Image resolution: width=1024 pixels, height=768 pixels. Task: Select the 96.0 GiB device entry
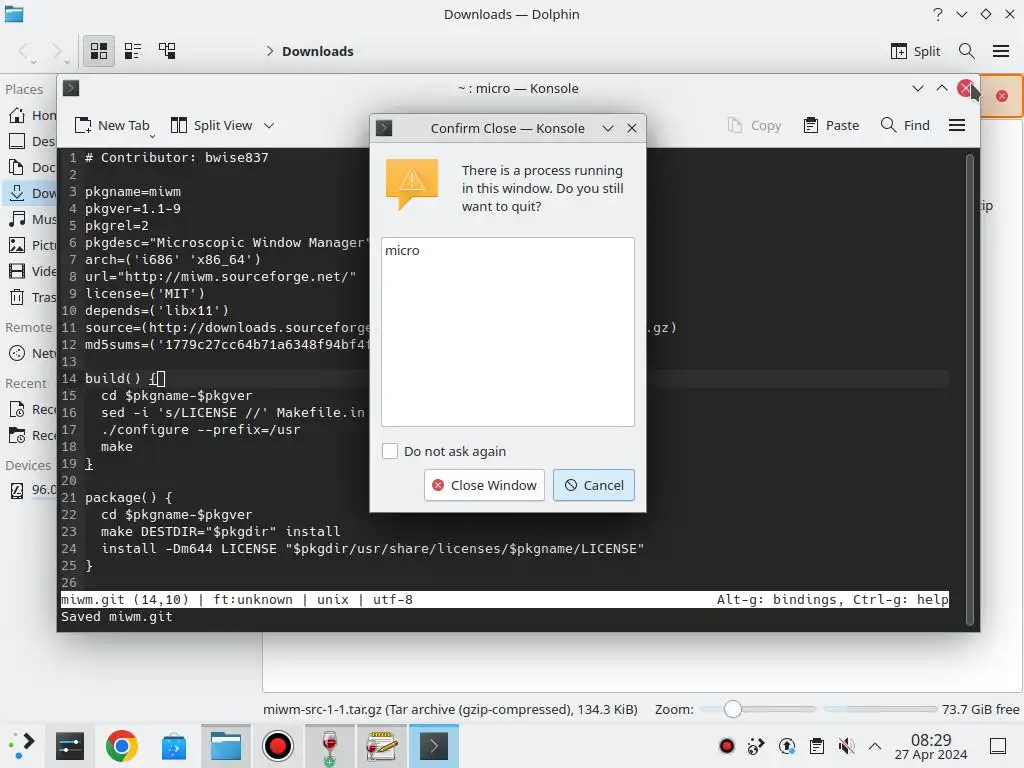tap(31, 490)
